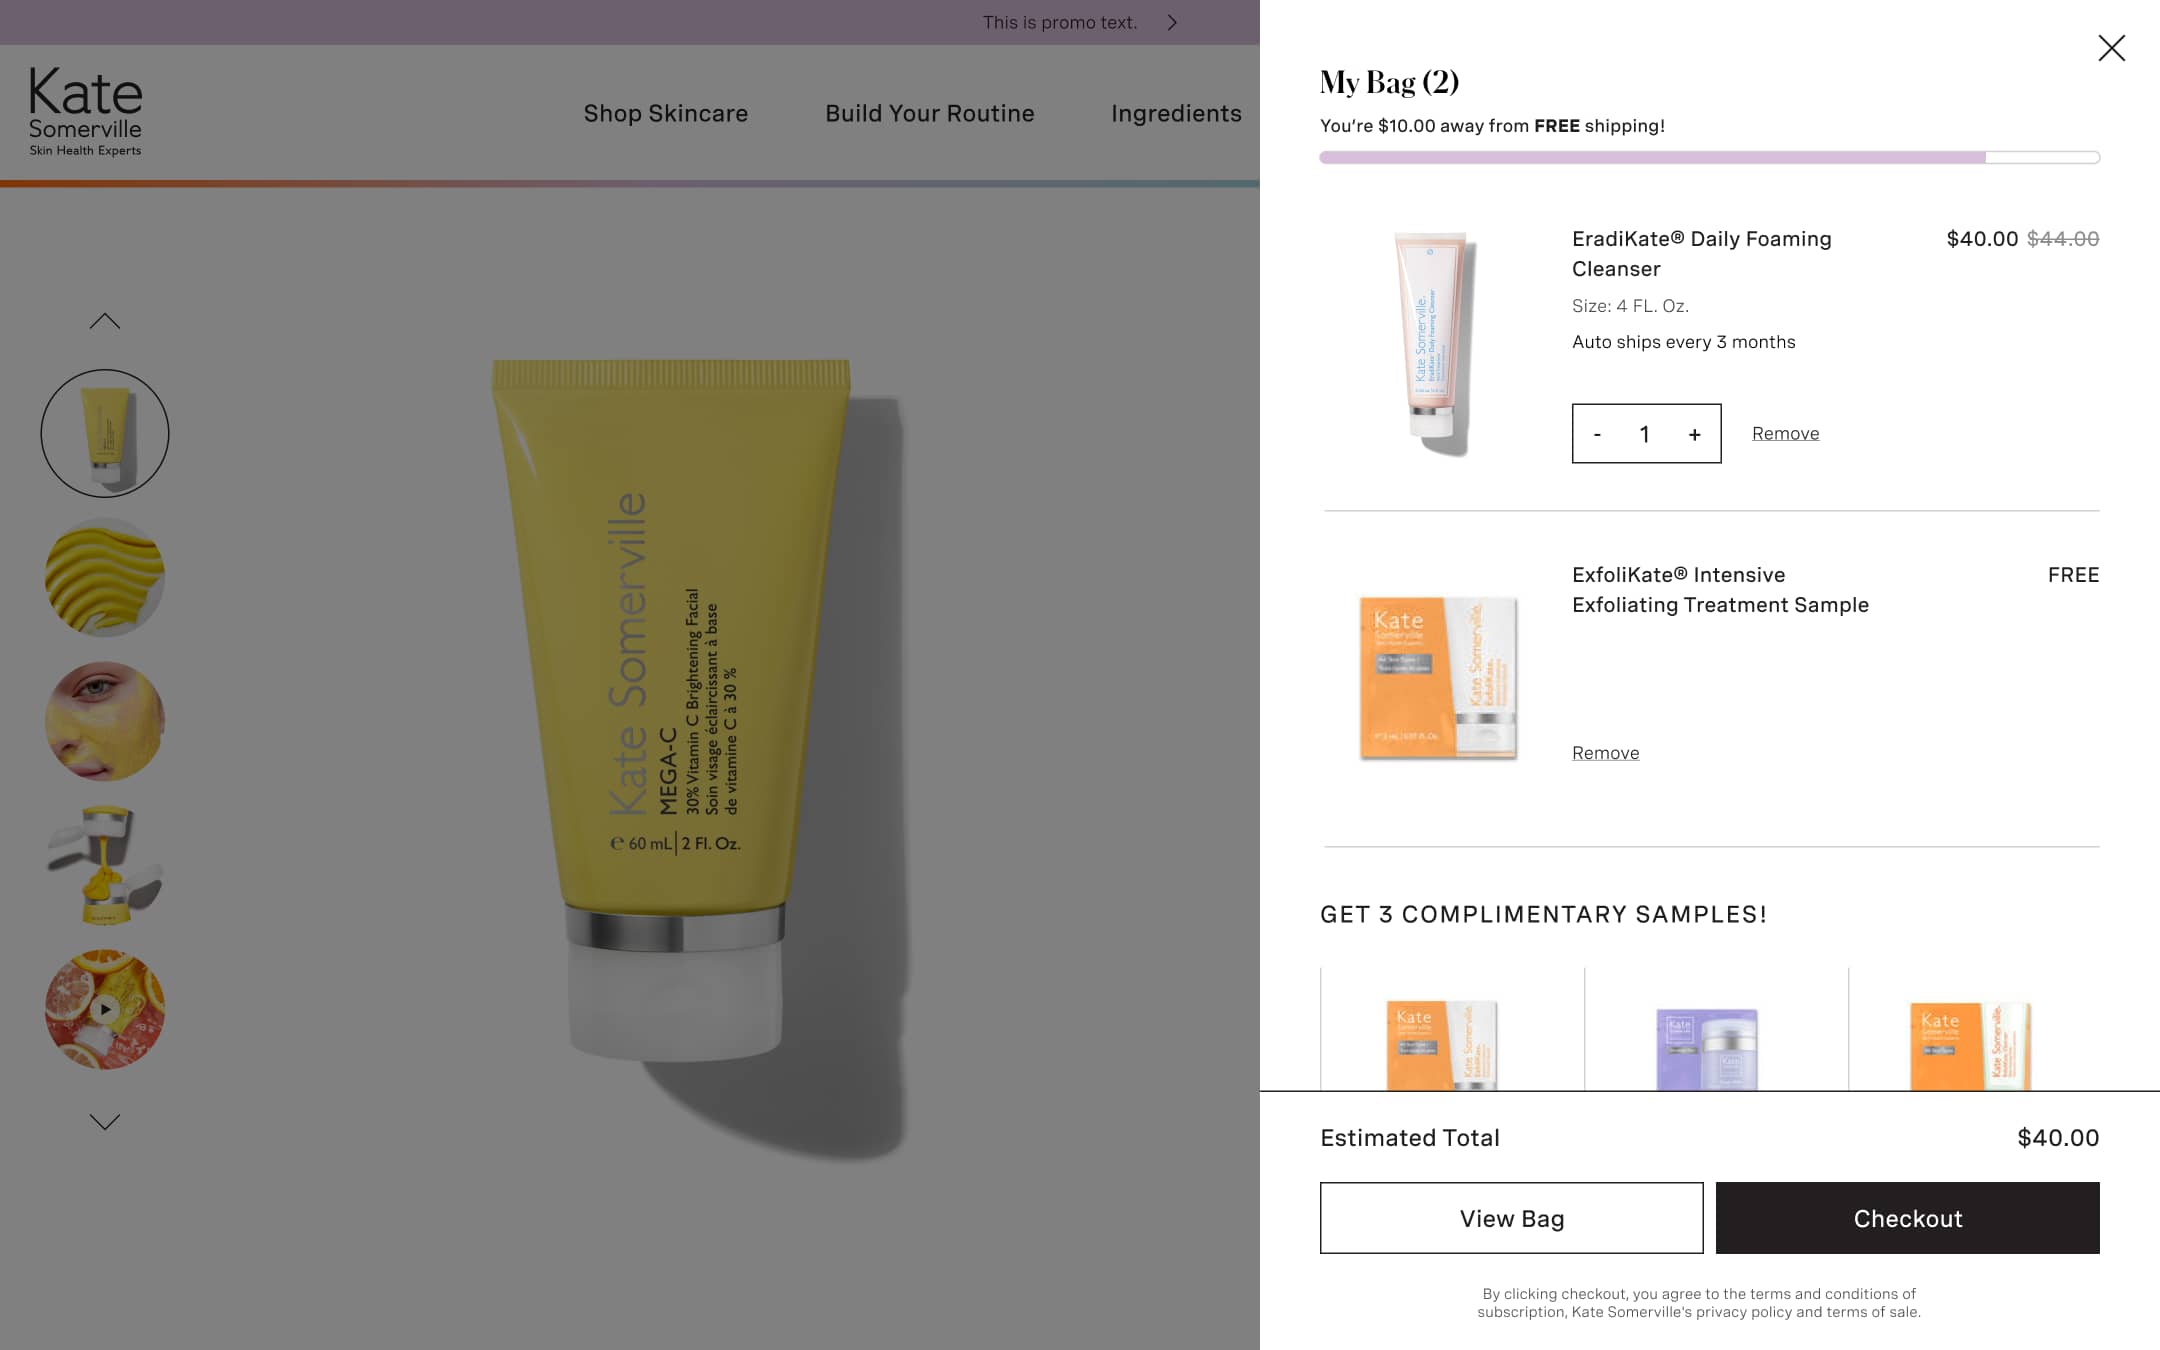Image resolution: width=2160 pixels, height=1350 pixels.
Task: Click the promo banner right arrow
Action: (1172, 22)
